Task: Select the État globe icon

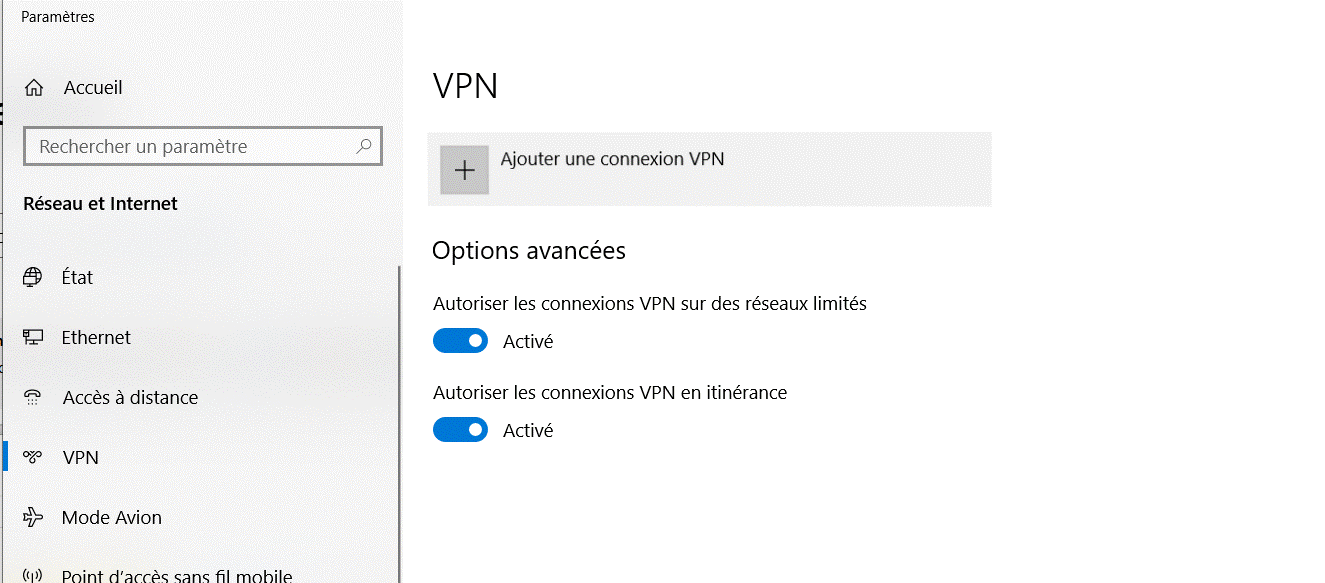Action: click(32, 277)
